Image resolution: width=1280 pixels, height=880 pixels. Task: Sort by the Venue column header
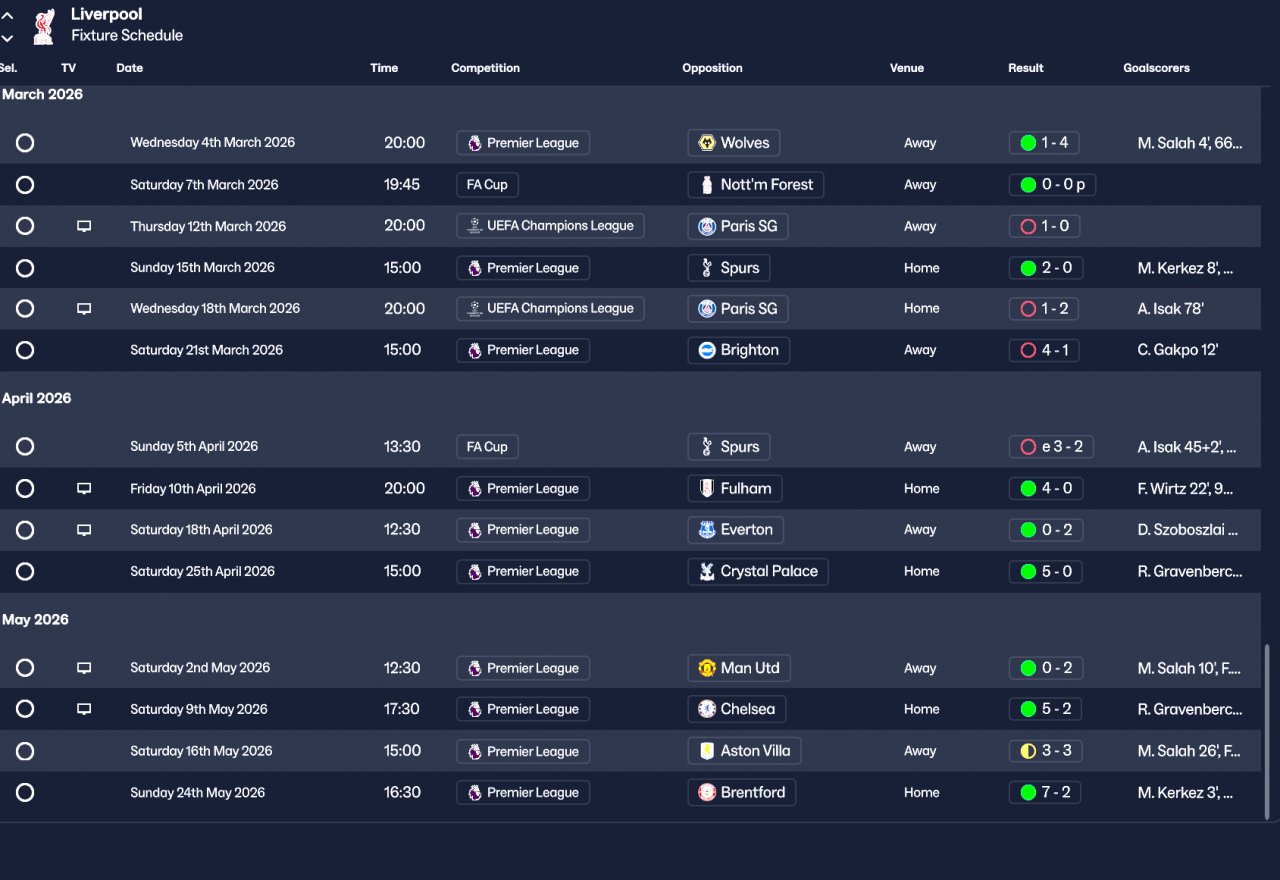(907, 68)
